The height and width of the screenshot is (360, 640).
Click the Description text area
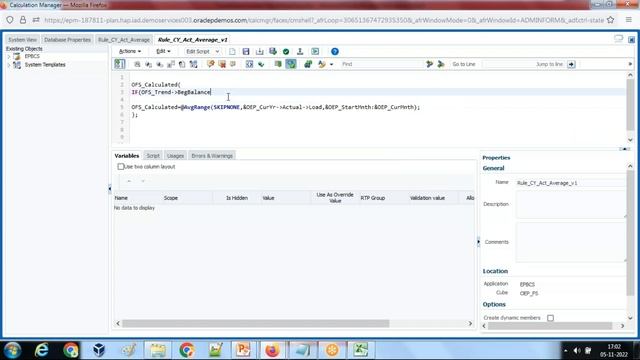click(571, 204)
